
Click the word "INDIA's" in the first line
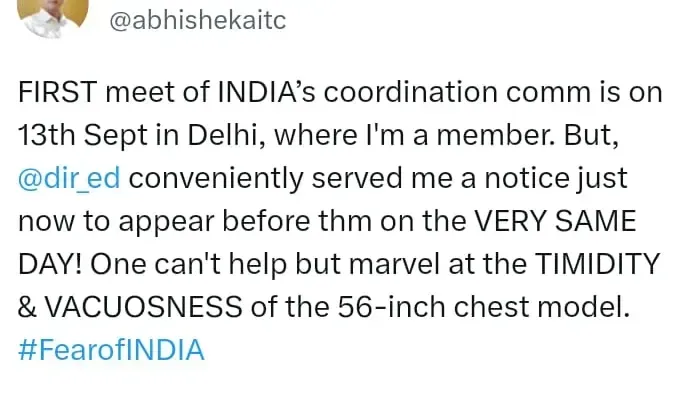(257, 91)
